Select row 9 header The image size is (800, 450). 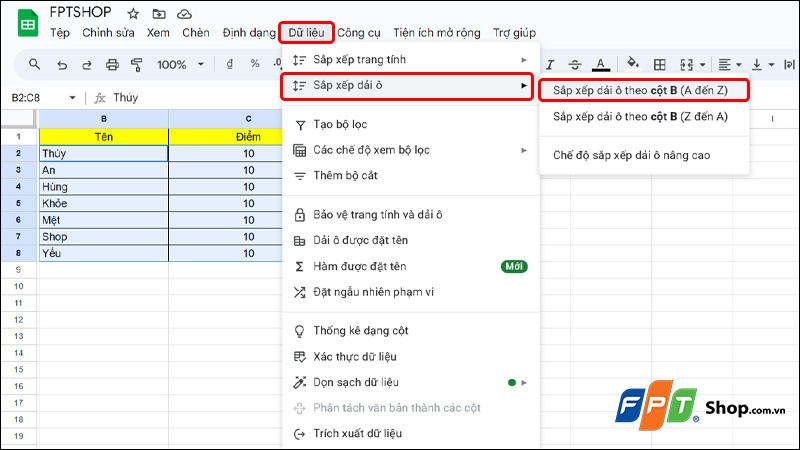click(18, 269)
